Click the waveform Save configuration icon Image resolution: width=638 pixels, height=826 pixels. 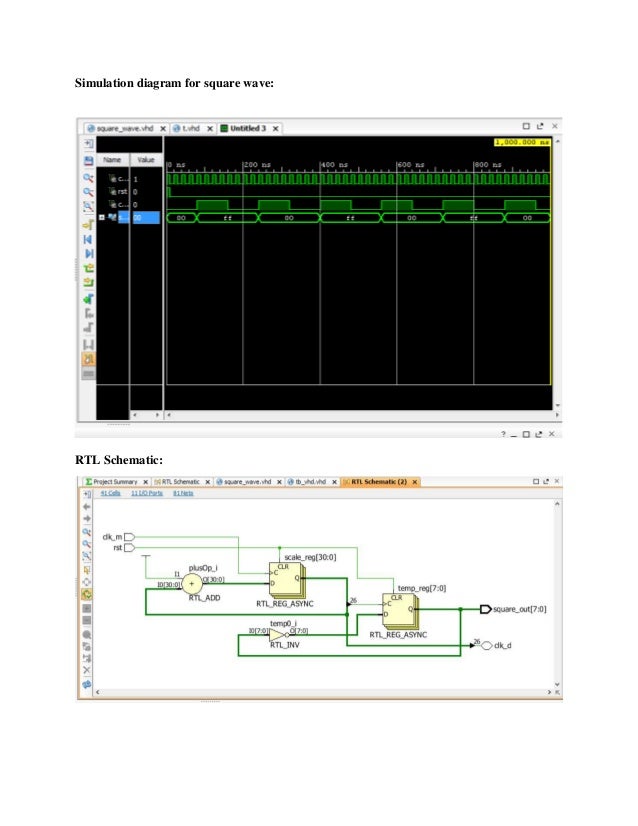tap(89, 161)
